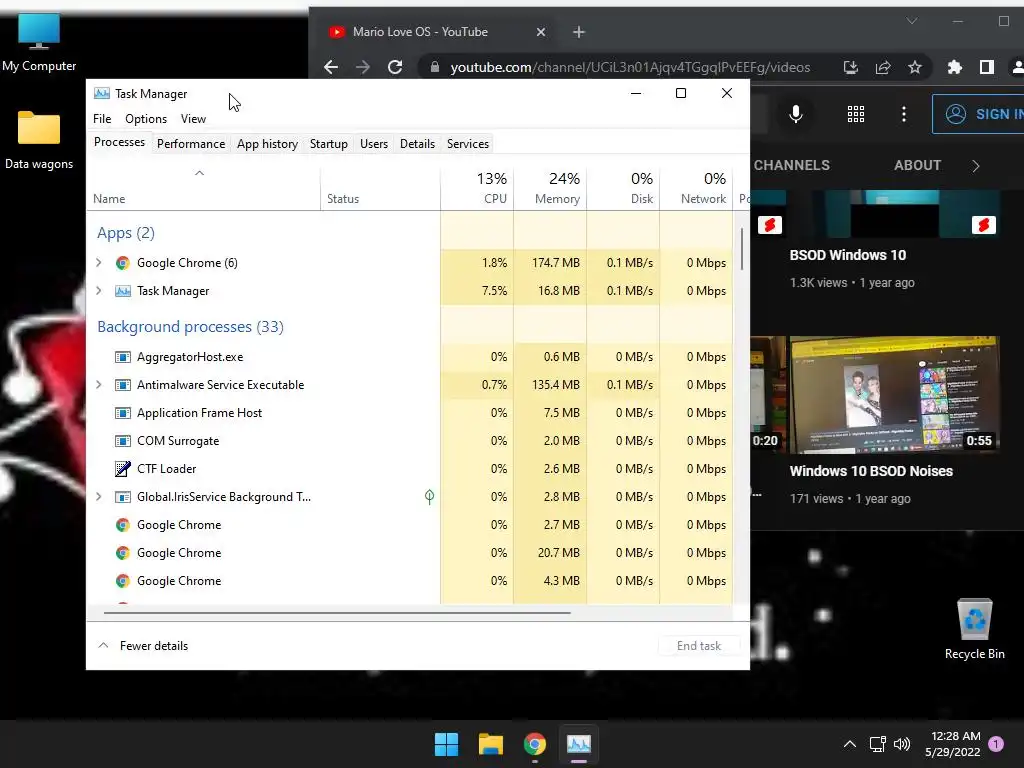This screenshot has height=768, width=1024.
Task: Sort processes by the Name column
Action: pyautogui.click(x=203, y=189)
